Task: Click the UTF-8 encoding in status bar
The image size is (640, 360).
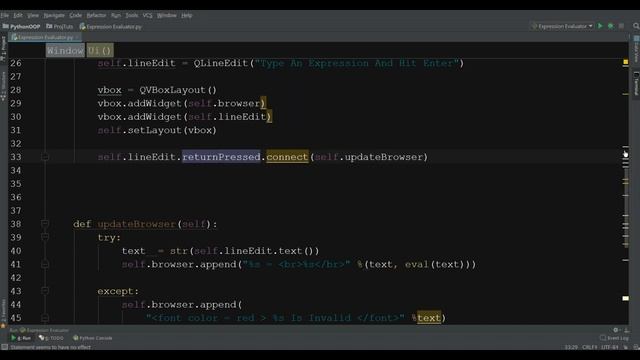Action: (610, 347)
